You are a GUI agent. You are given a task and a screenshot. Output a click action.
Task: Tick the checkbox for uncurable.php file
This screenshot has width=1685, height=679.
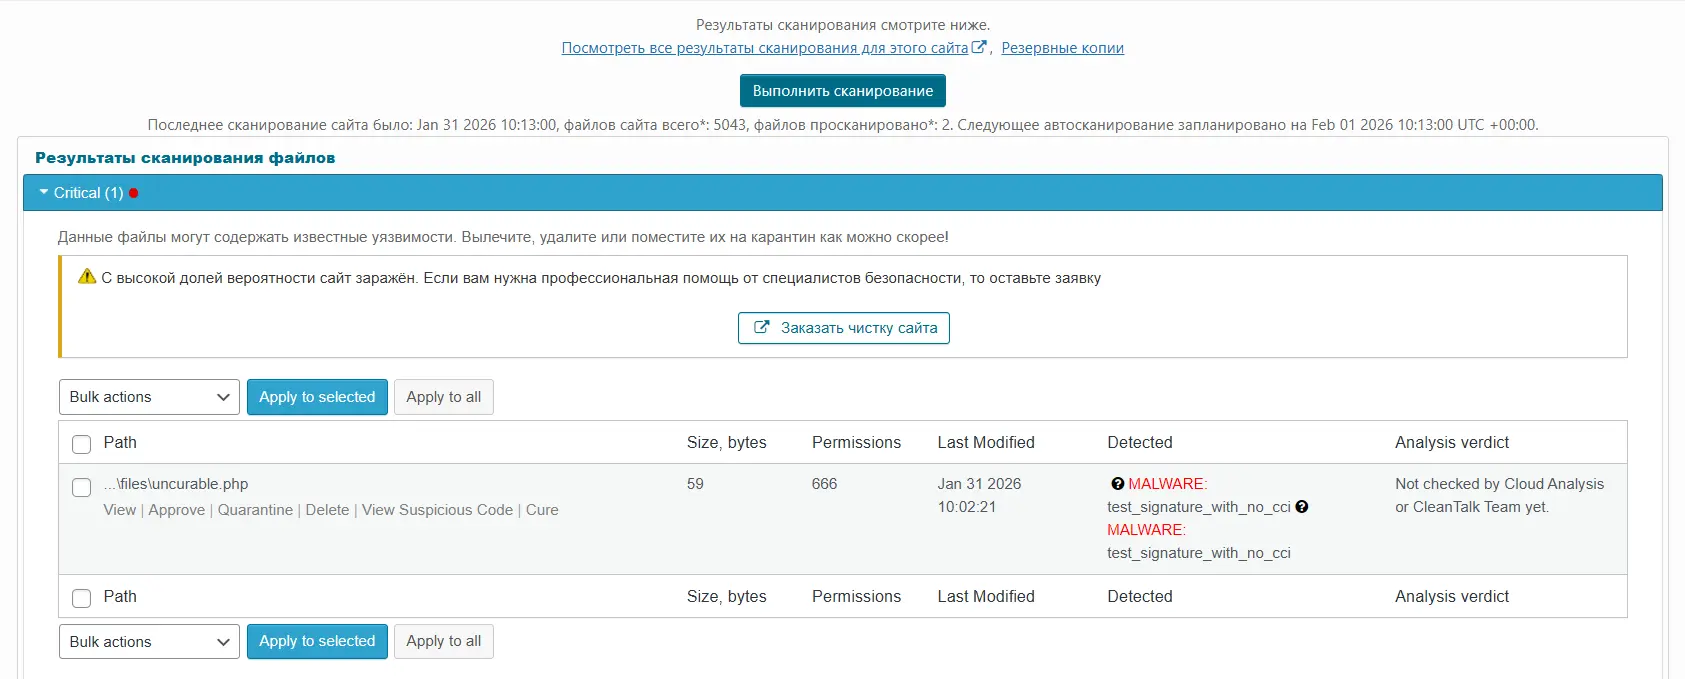[82, 487]
